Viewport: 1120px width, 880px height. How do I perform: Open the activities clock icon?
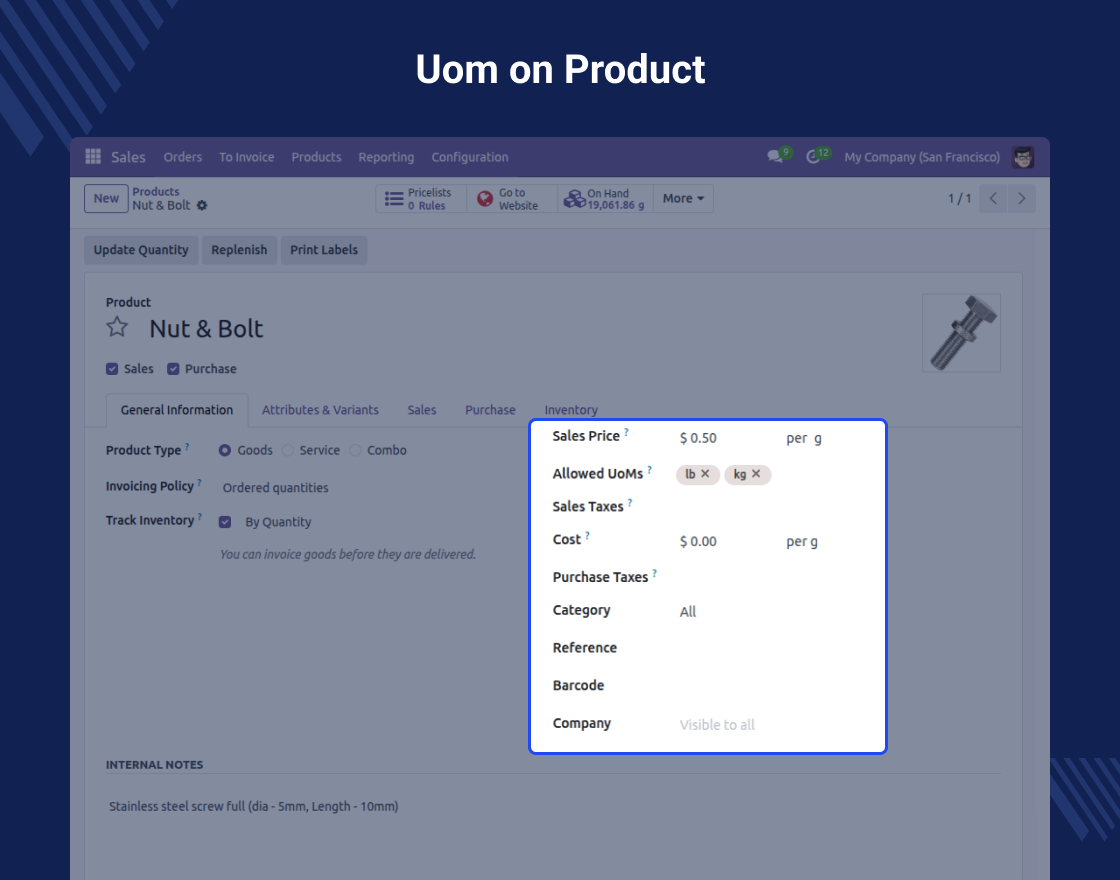coord(813,156)
